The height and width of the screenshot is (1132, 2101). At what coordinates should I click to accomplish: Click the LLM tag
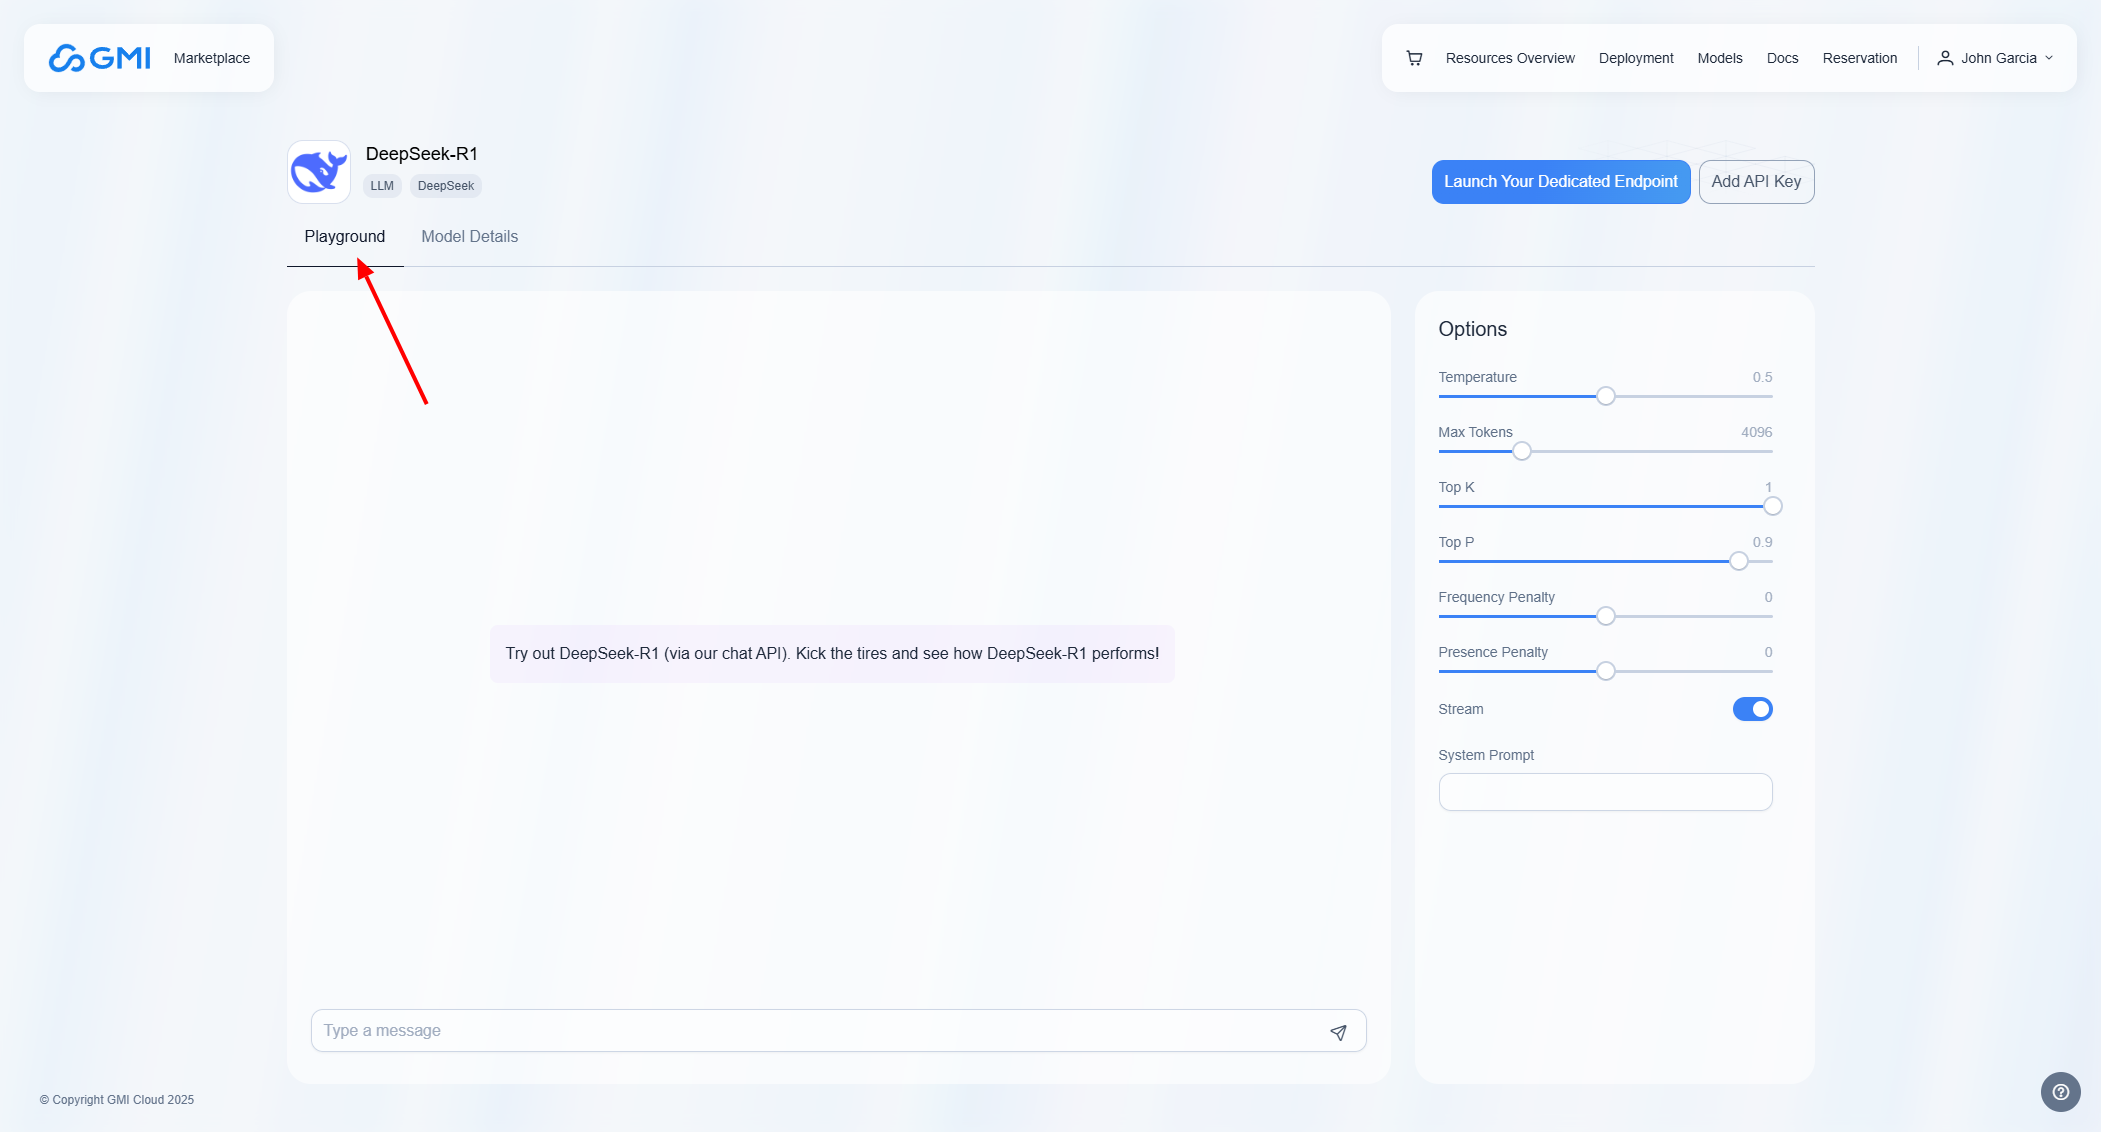point(382,186)
